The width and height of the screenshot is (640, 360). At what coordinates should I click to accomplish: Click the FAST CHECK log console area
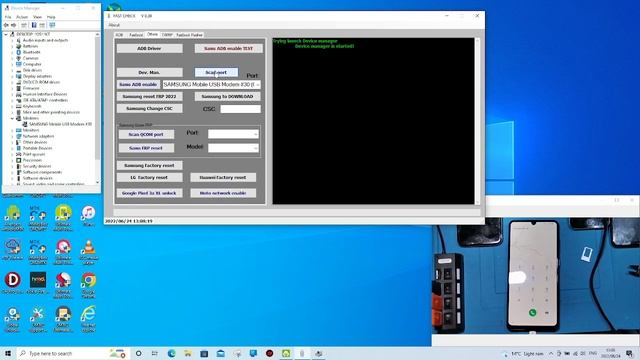click(373, 121)
